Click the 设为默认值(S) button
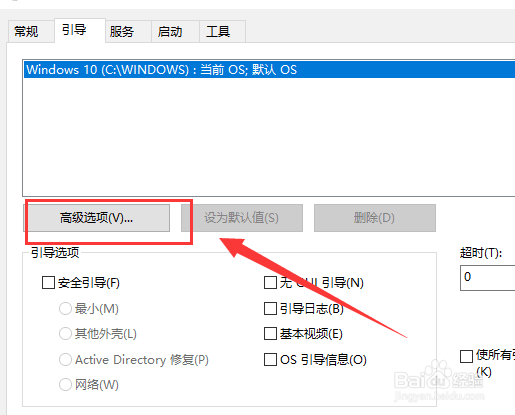Viewport: 515px width, 415px height. point(242,218)
